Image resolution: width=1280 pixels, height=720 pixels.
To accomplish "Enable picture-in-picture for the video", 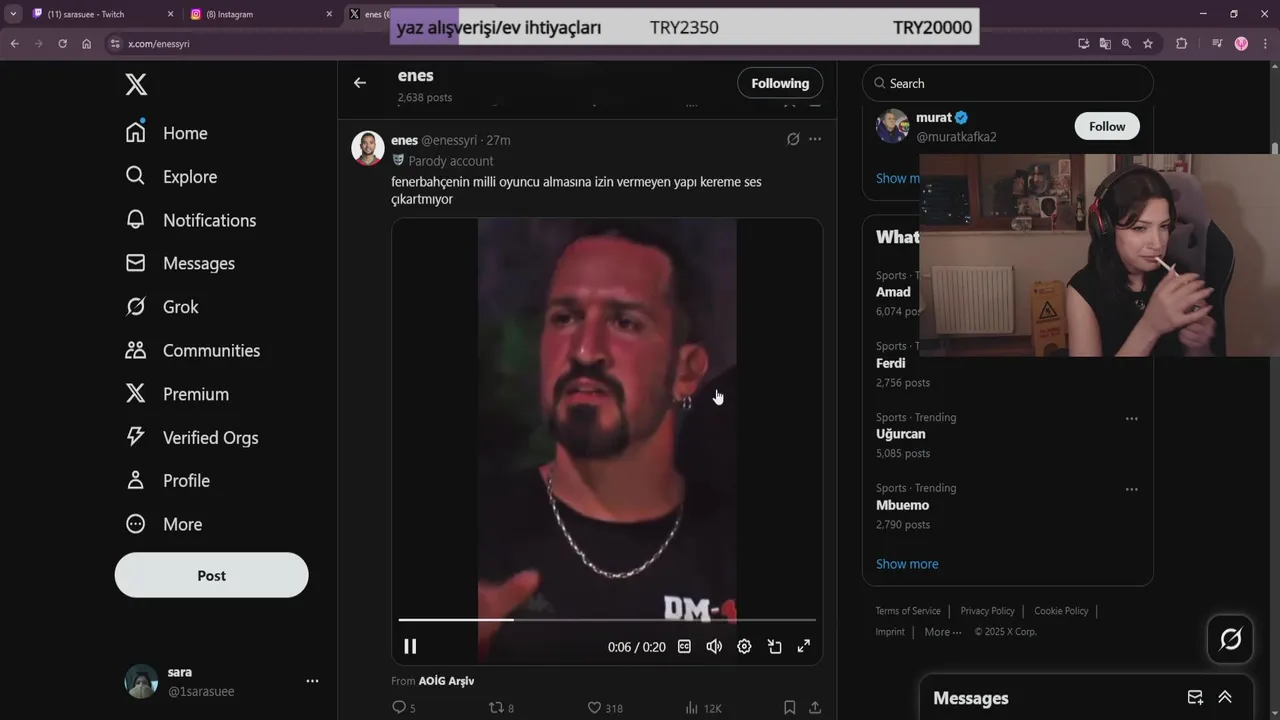I will point(774,647).
